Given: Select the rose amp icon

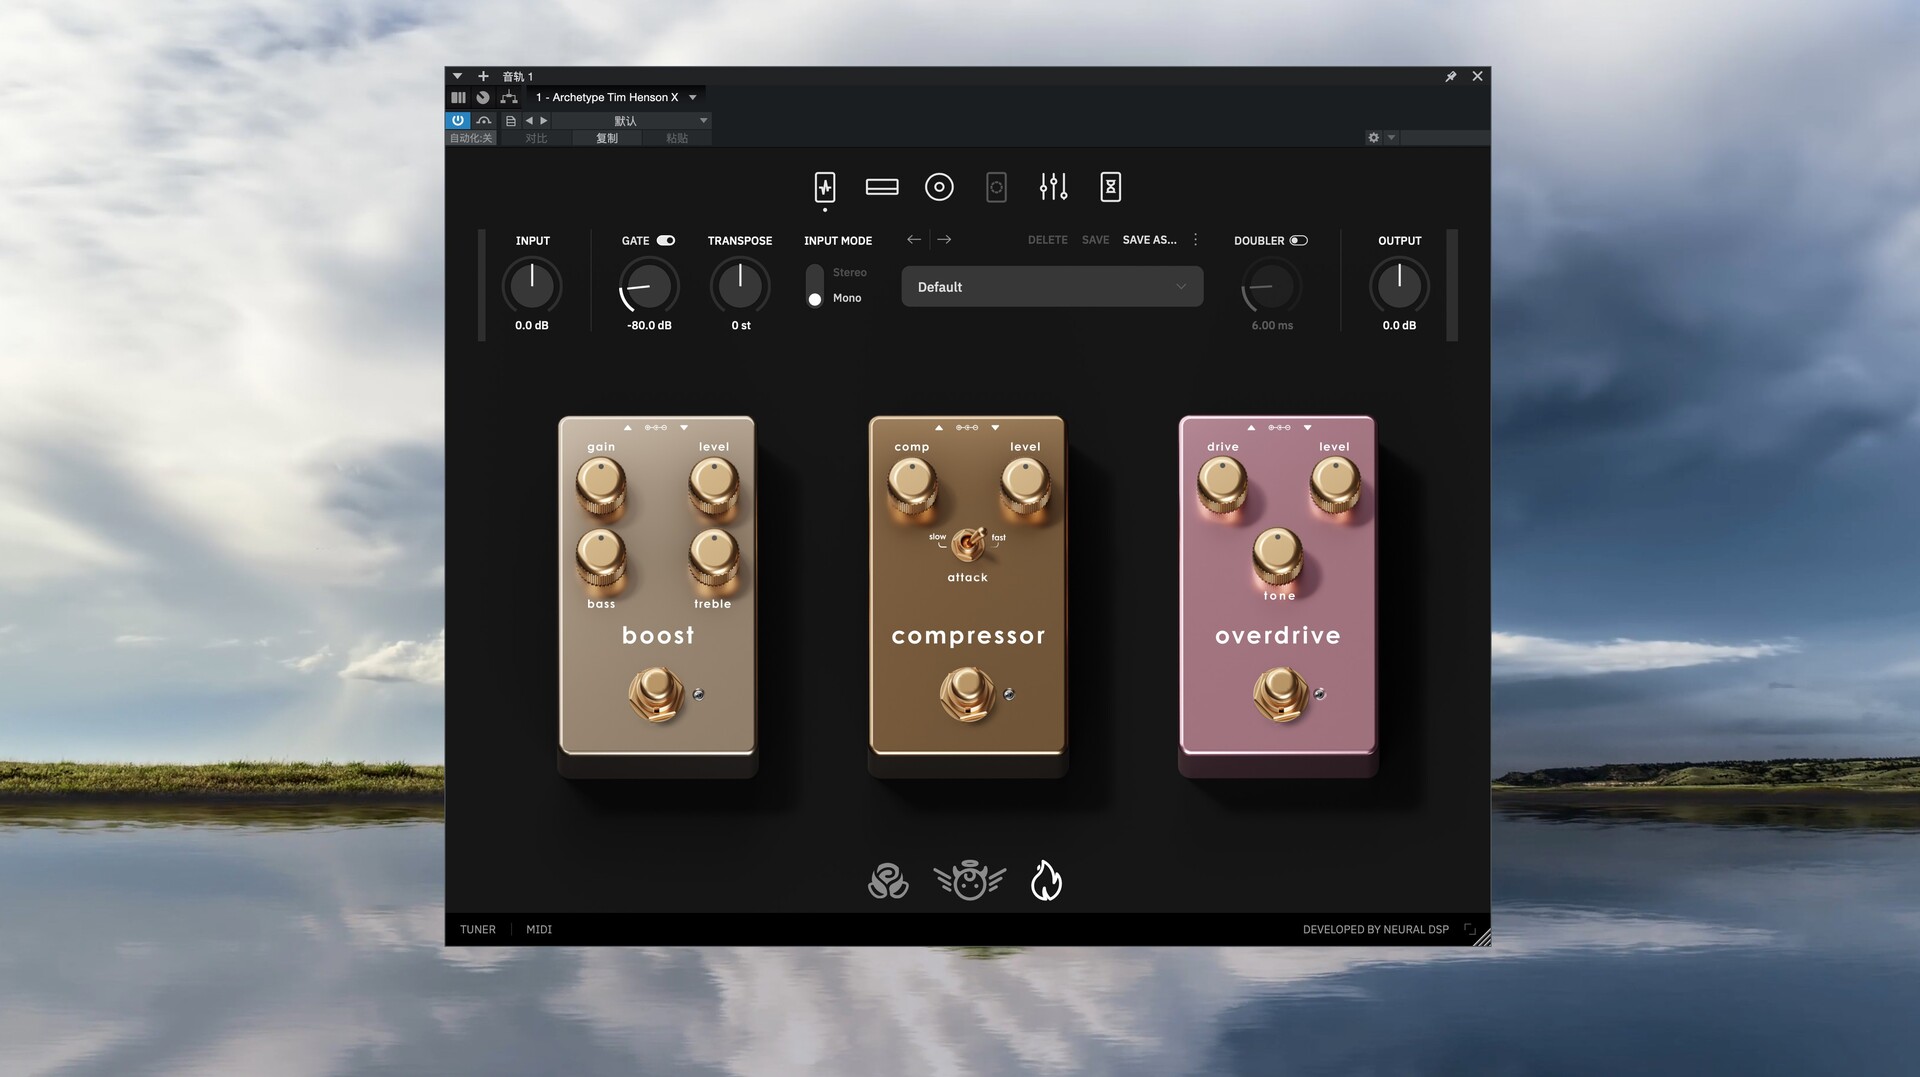Looking at the screenshot, I should 887,881.
